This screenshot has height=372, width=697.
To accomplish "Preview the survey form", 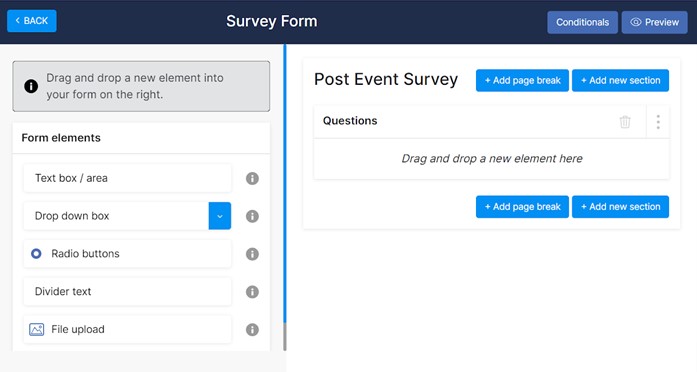I will pos(654,22).
